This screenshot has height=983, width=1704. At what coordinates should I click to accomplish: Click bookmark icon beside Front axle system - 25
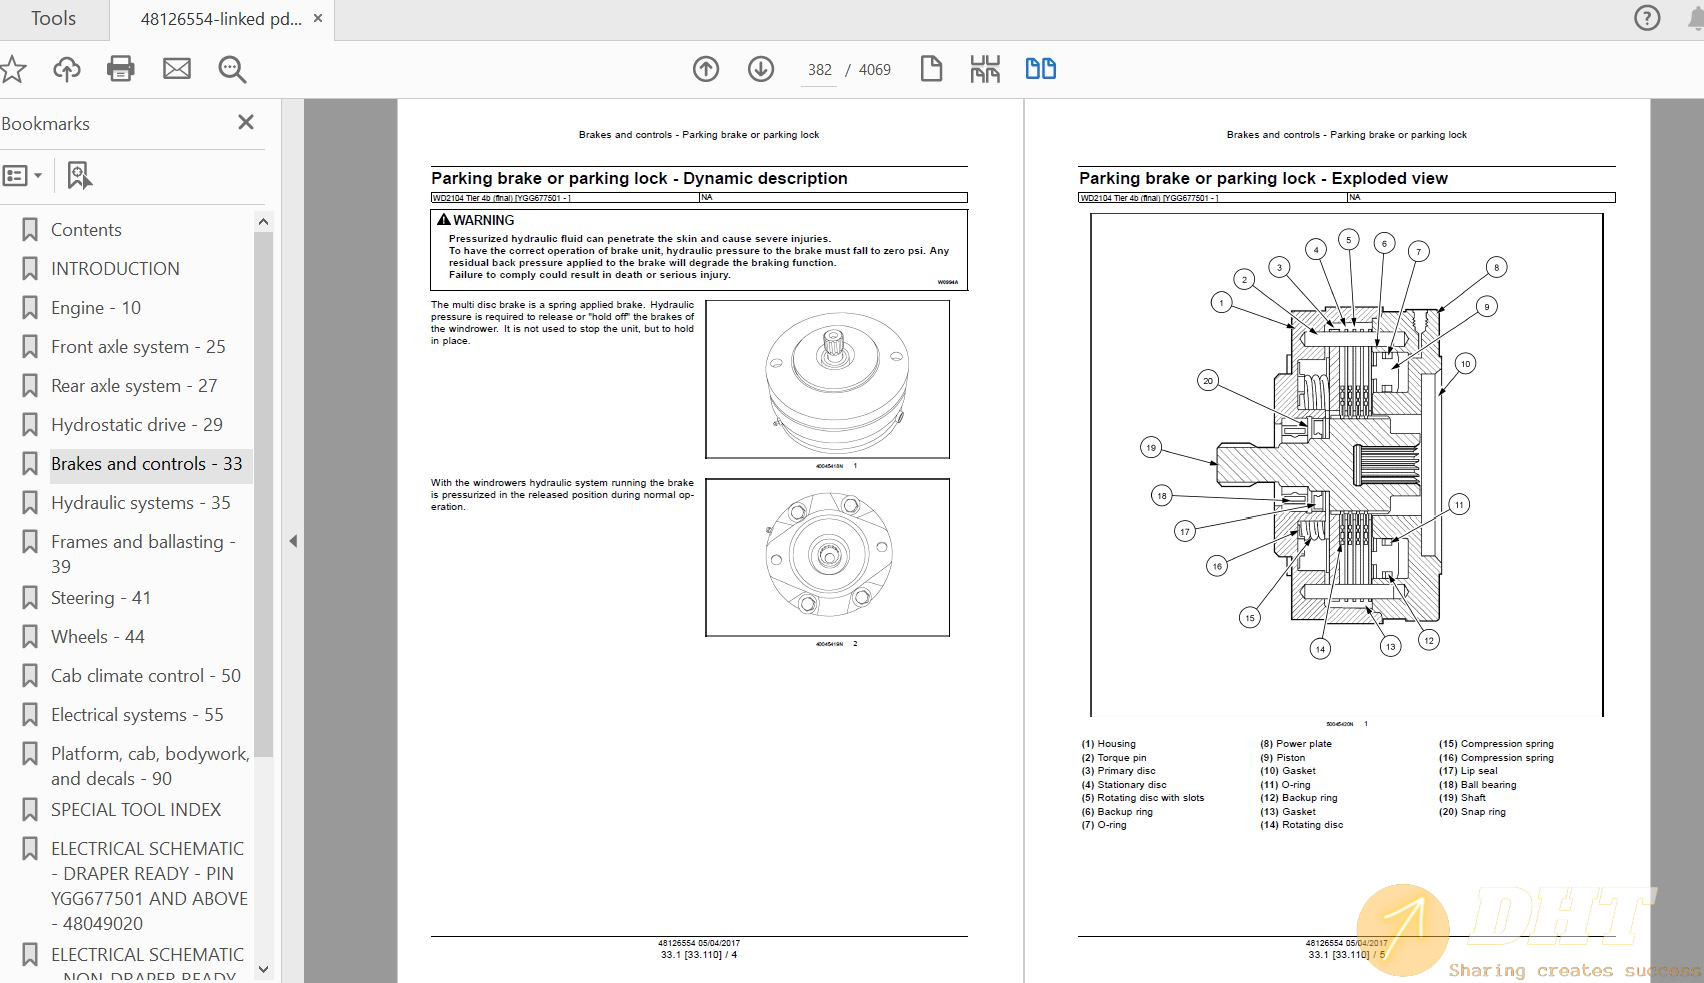30,347
